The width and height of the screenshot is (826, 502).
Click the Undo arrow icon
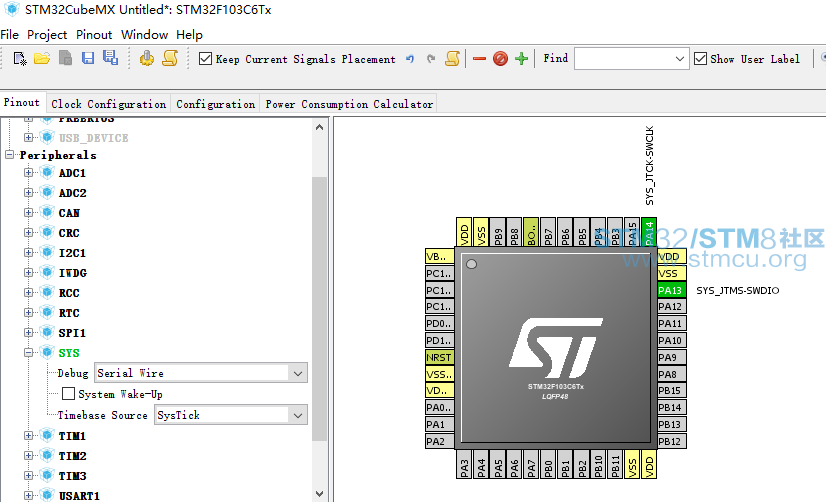click(410, 59)
